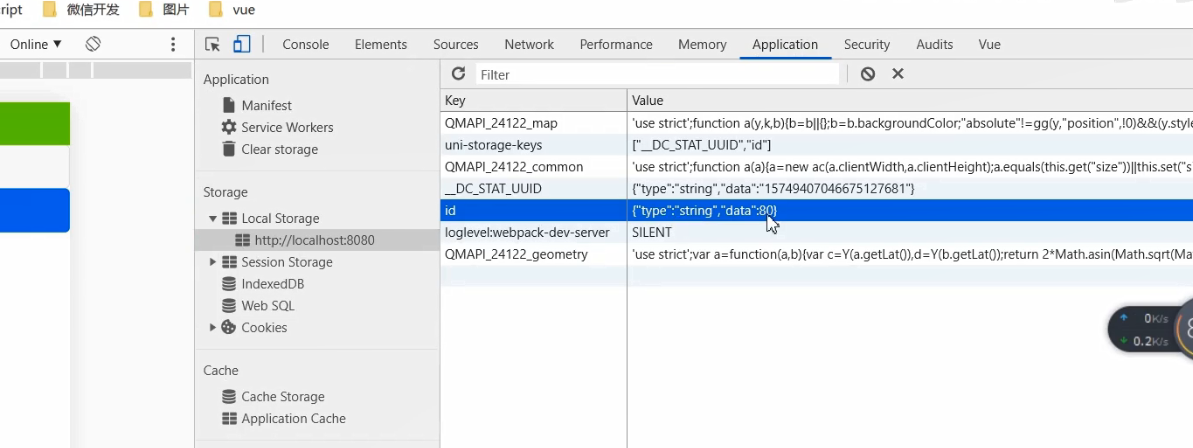Screen dimensions: 1193x448
Task: Click the refresh storage icon
Action: pyautogui.click(x=458, y=74)
